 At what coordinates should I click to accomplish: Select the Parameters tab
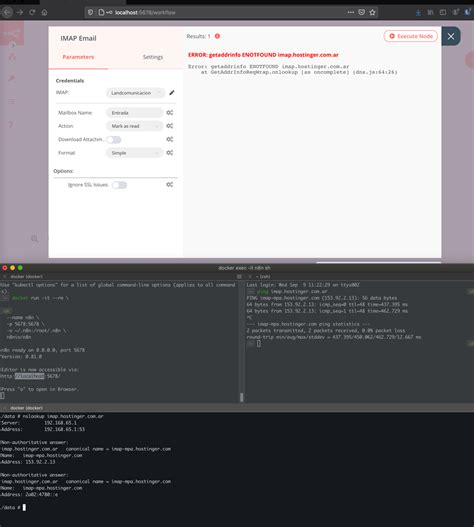(x=78, y=57)
